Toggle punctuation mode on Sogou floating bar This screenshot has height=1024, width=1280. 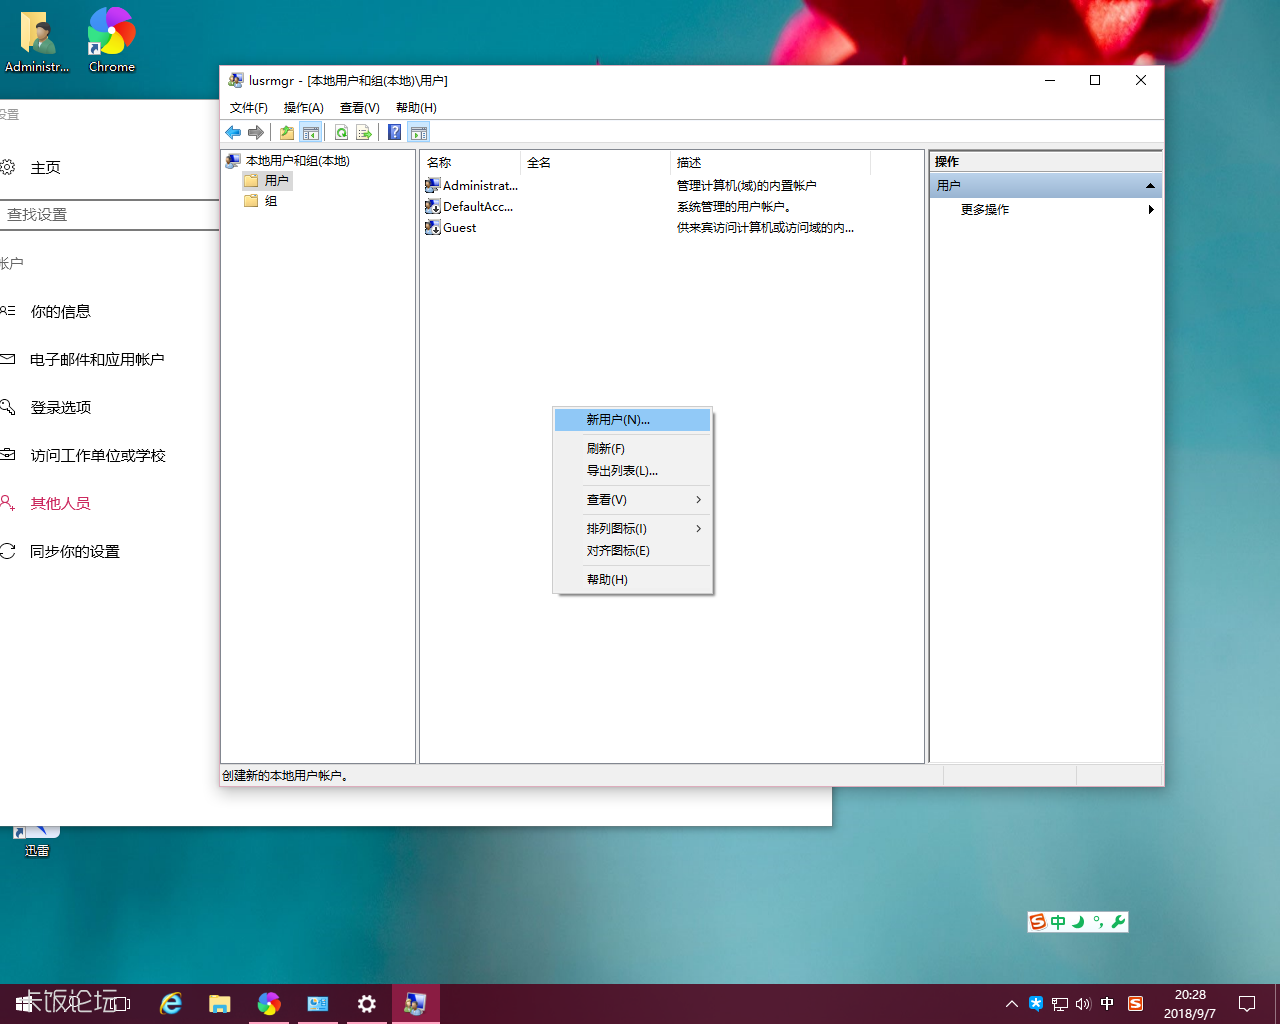pos(1098,922)
